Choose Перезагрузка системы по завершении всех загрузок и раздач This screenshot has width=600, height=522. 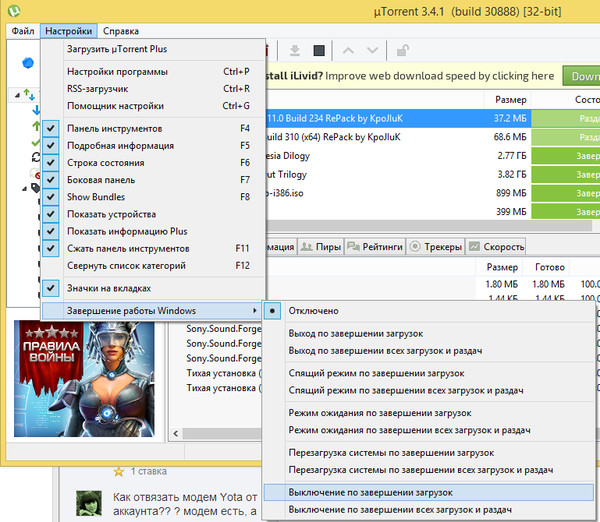[x=429, y=470]
